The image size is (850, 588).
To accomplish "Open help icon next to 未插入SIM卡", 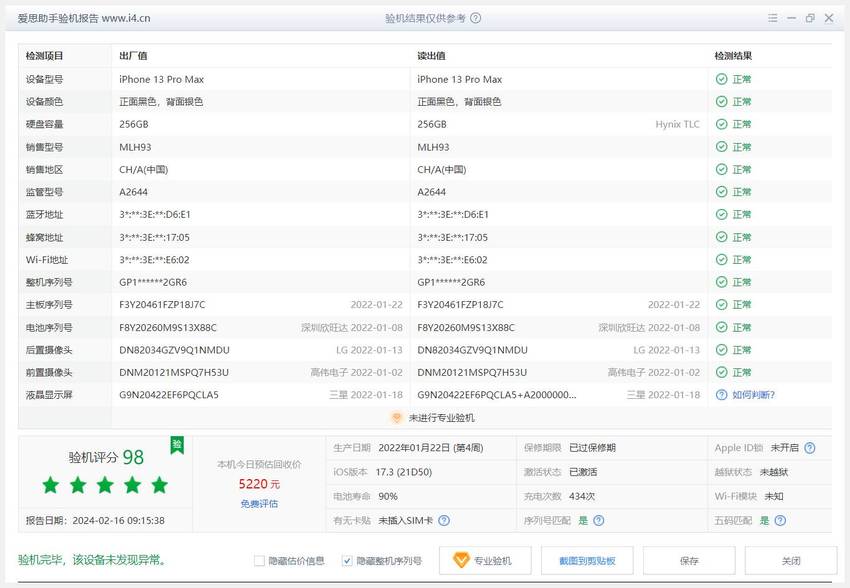I will (x=444, y=520).
